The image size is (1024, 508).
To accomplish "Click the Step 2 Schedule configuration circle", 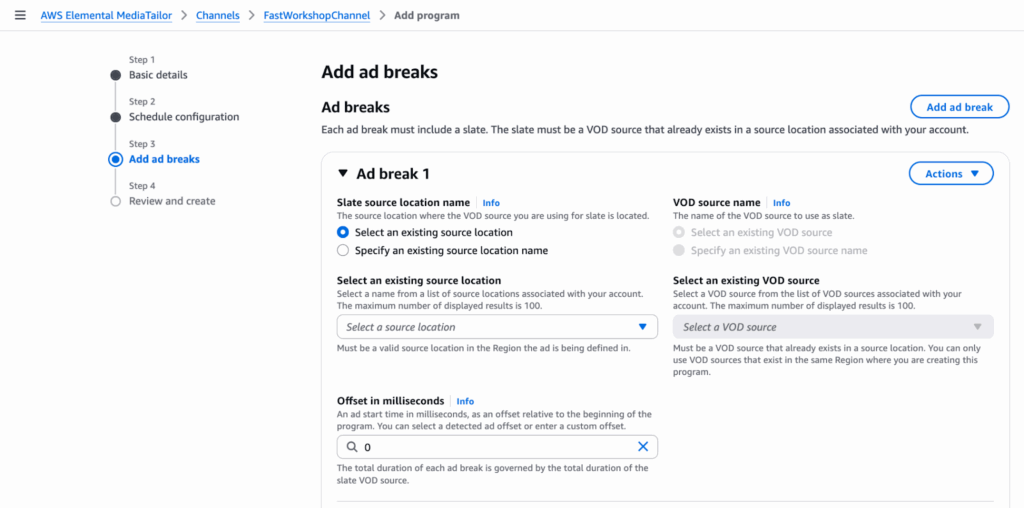I will (x=116, y=117).
